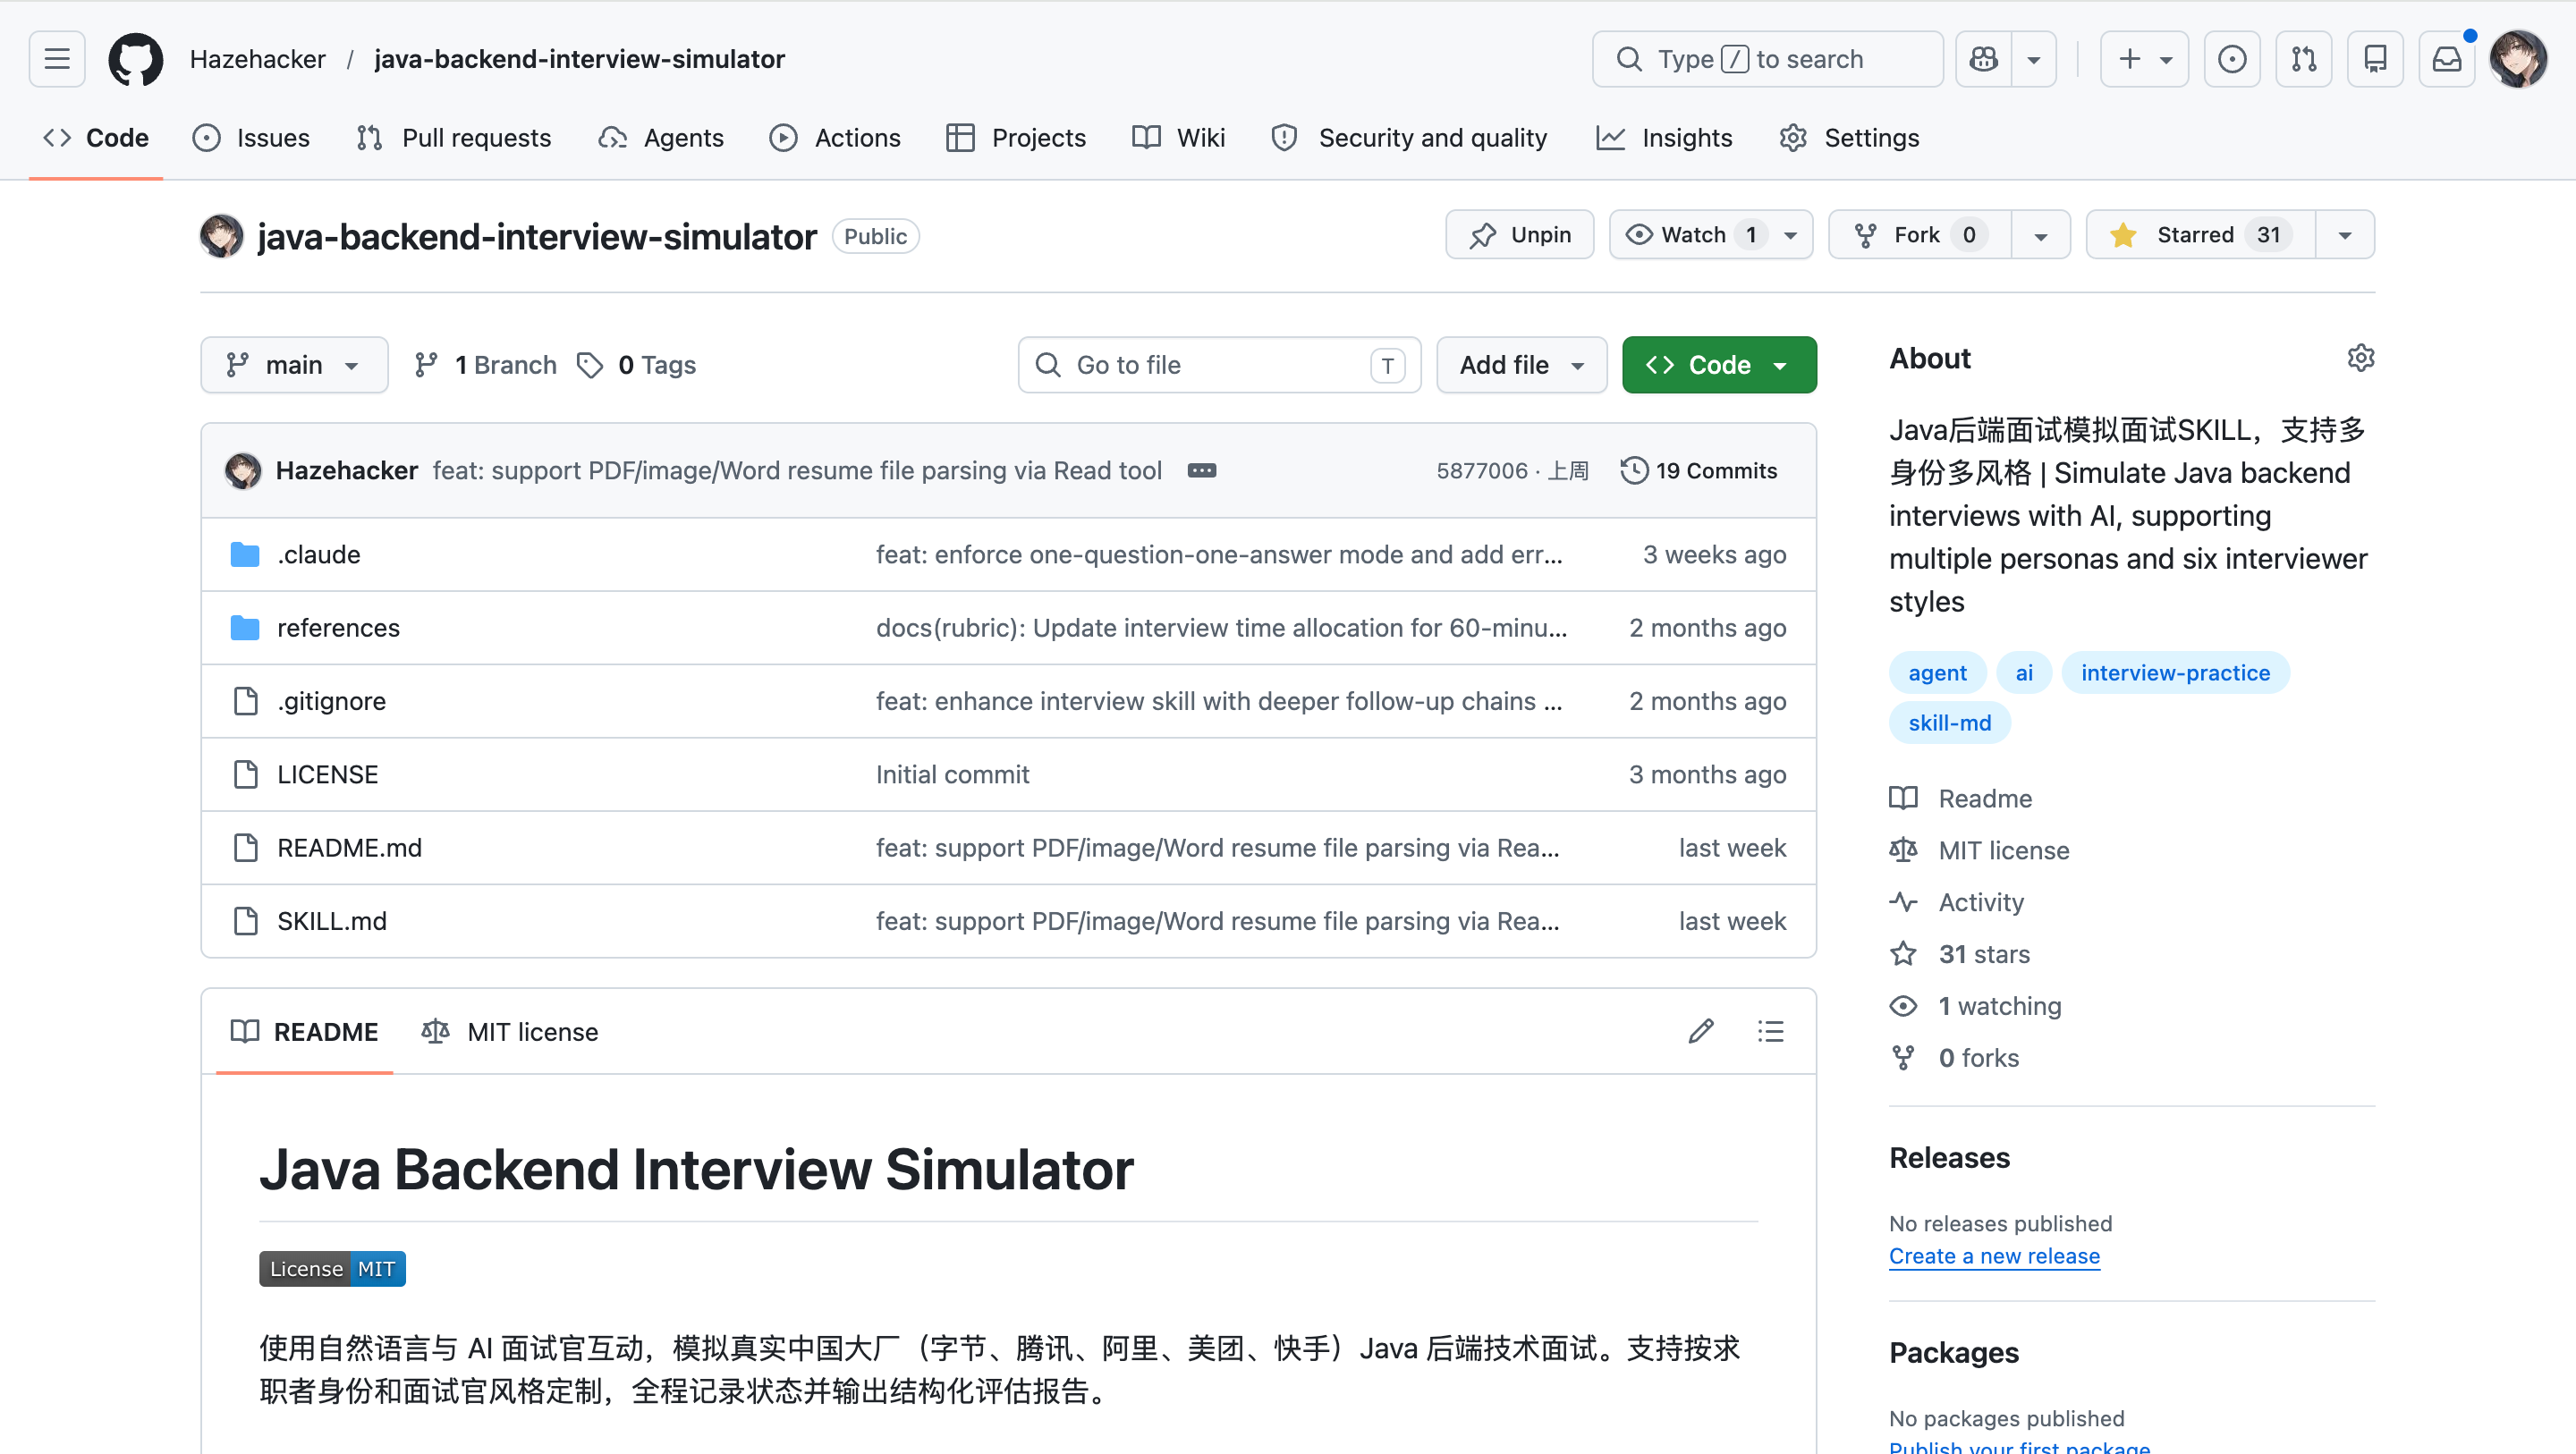Open the star lists dropdown

(x=2345, y=235)
